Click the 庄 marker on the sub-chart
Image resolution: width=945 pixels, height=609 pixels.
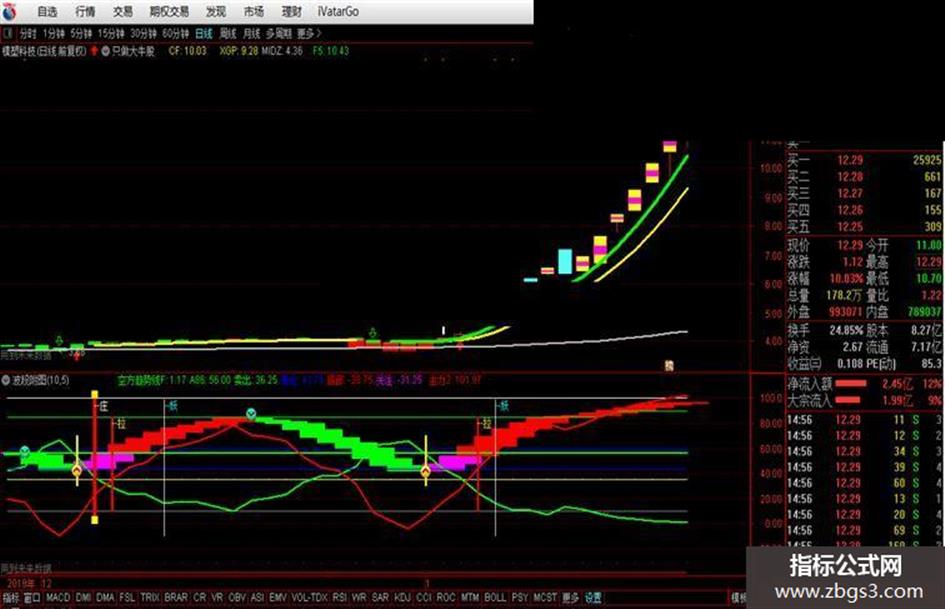tap(104, 407)
